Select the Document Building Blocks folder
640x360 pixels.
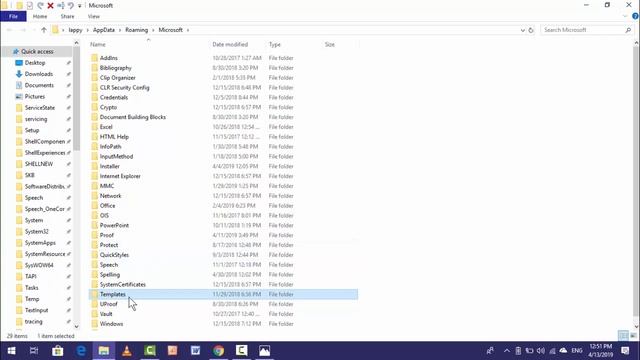133,117
